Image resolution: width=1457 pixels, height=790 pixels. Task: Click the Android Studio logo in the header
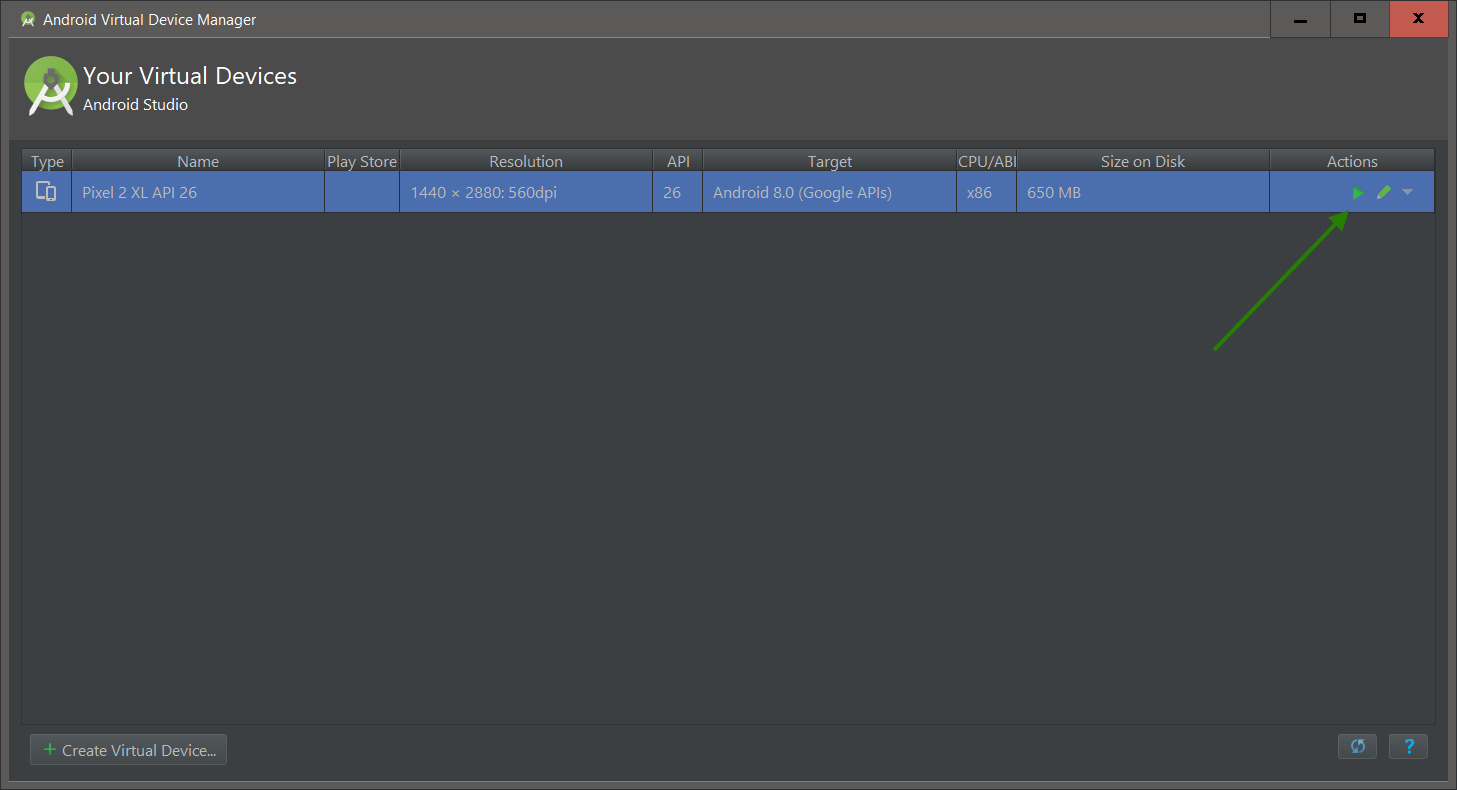point(51,86)
